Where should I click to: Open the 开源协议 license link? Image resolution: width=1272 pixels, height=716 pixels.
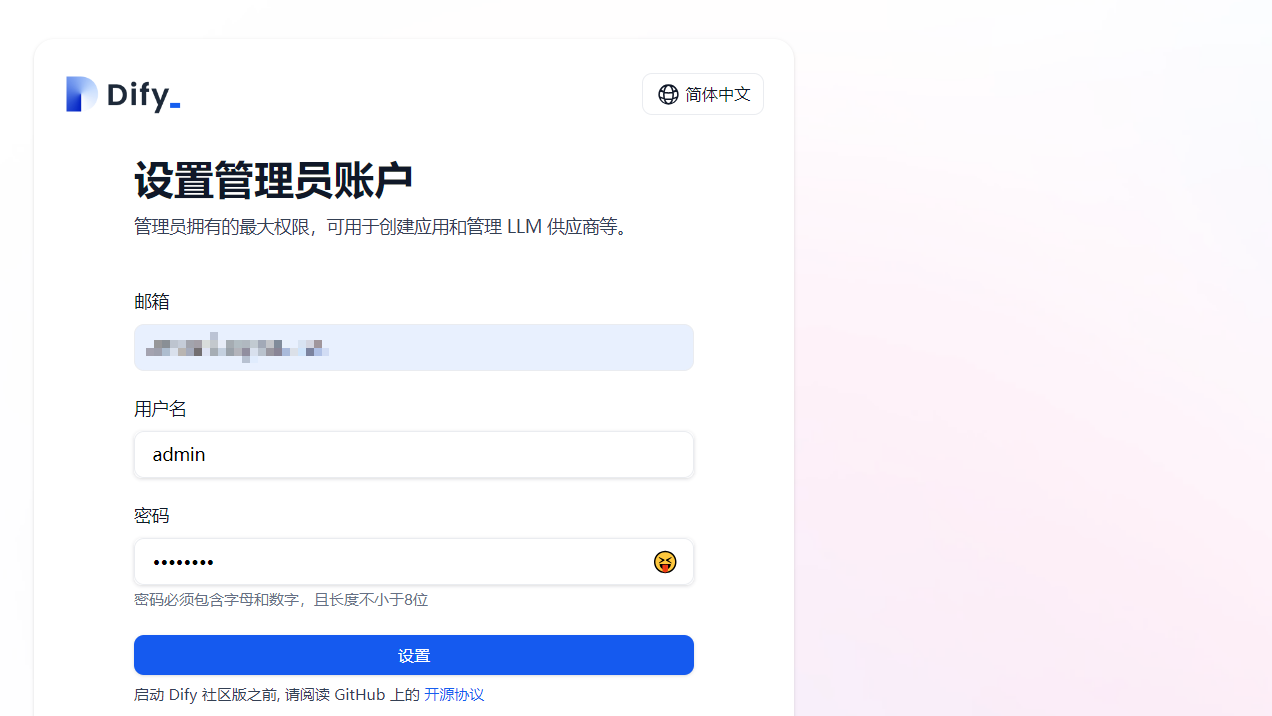[x=454, y=694]
